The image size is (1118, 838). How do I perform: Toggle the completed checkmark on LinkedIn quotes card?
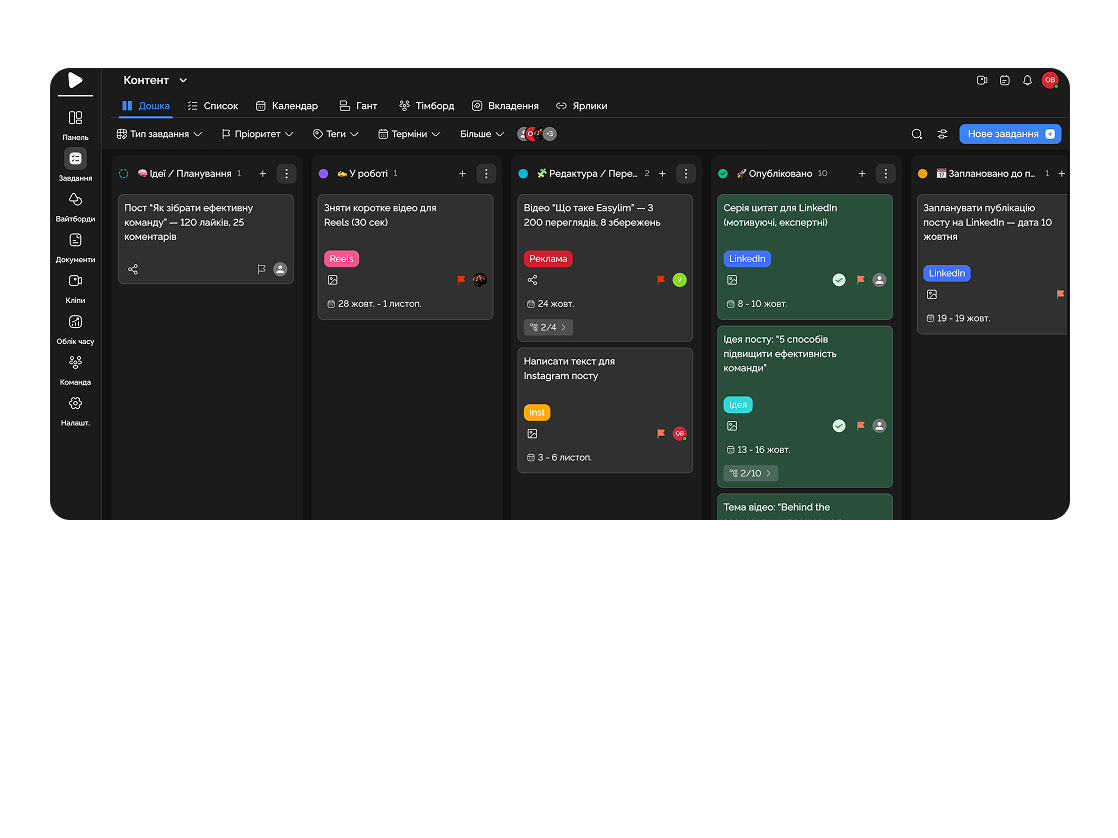(x=839, y=280)
